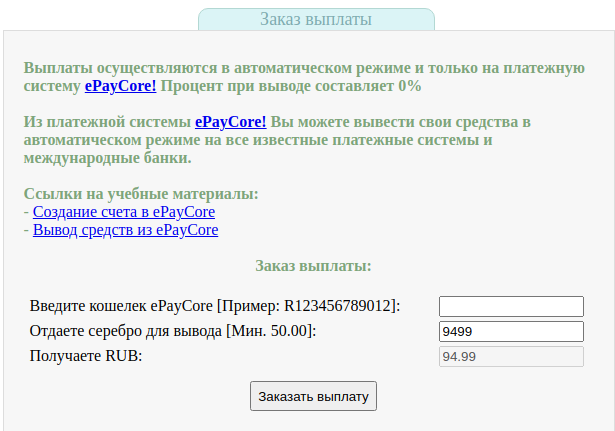Click the text 'Процент при выводе составляет 0%'
The height and width of the screenshot is (431, 615).
tap(291, 86)
